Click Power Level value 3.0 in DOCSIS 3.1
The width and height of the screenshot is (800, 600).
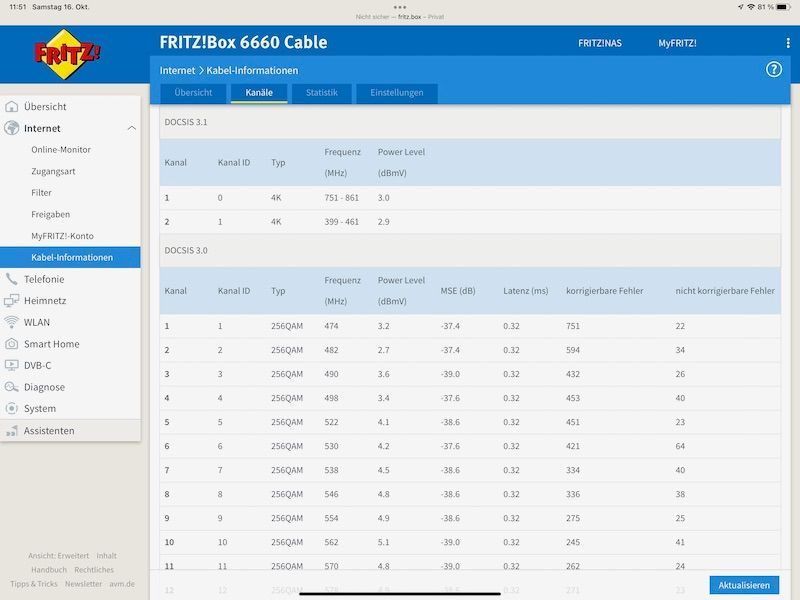point(383,198)
